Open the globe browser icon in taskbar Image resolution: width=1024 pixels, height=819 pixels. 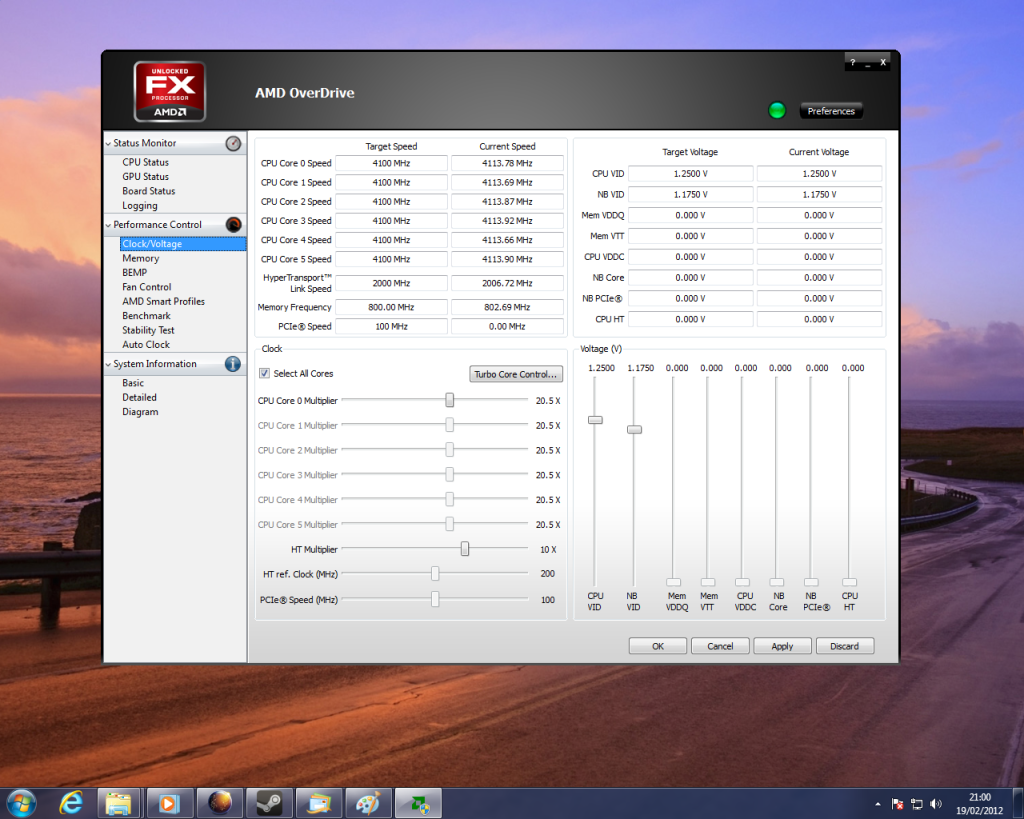[219, 803]
